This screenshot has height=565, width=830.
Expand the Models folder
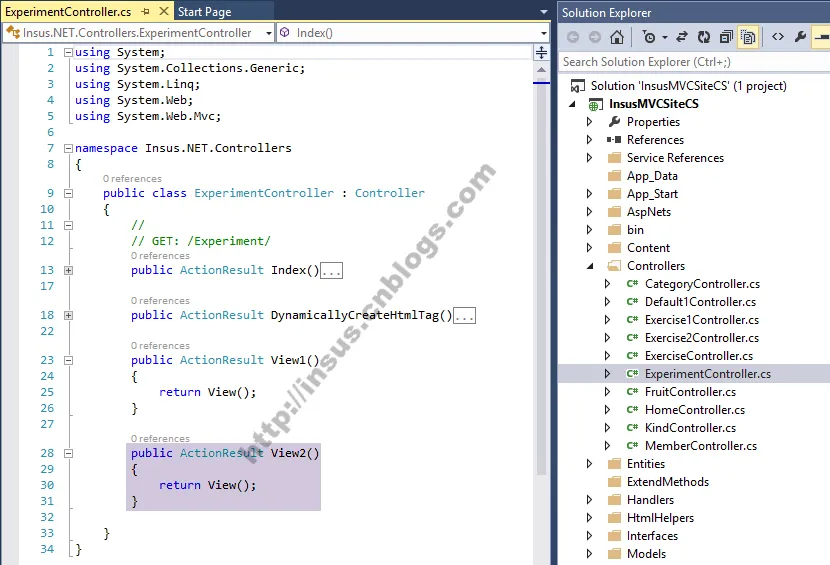tap(590, 554)
